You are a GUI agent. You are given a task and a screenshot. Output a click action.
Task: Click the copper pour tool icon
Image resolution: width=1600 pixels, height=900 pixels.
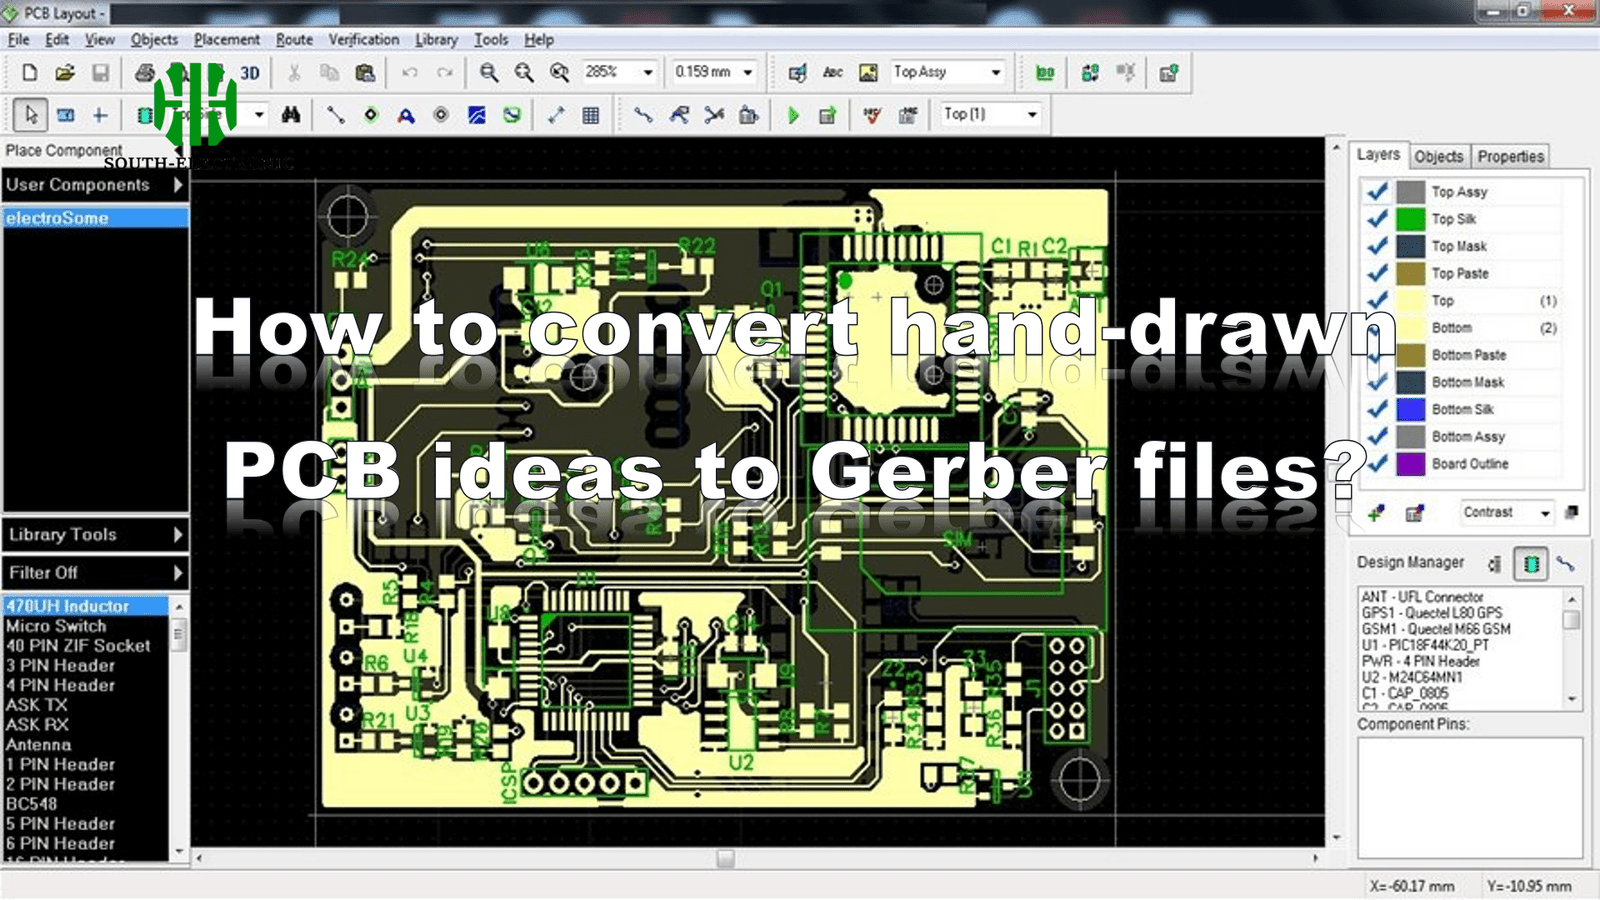click(x=477, y=115)
